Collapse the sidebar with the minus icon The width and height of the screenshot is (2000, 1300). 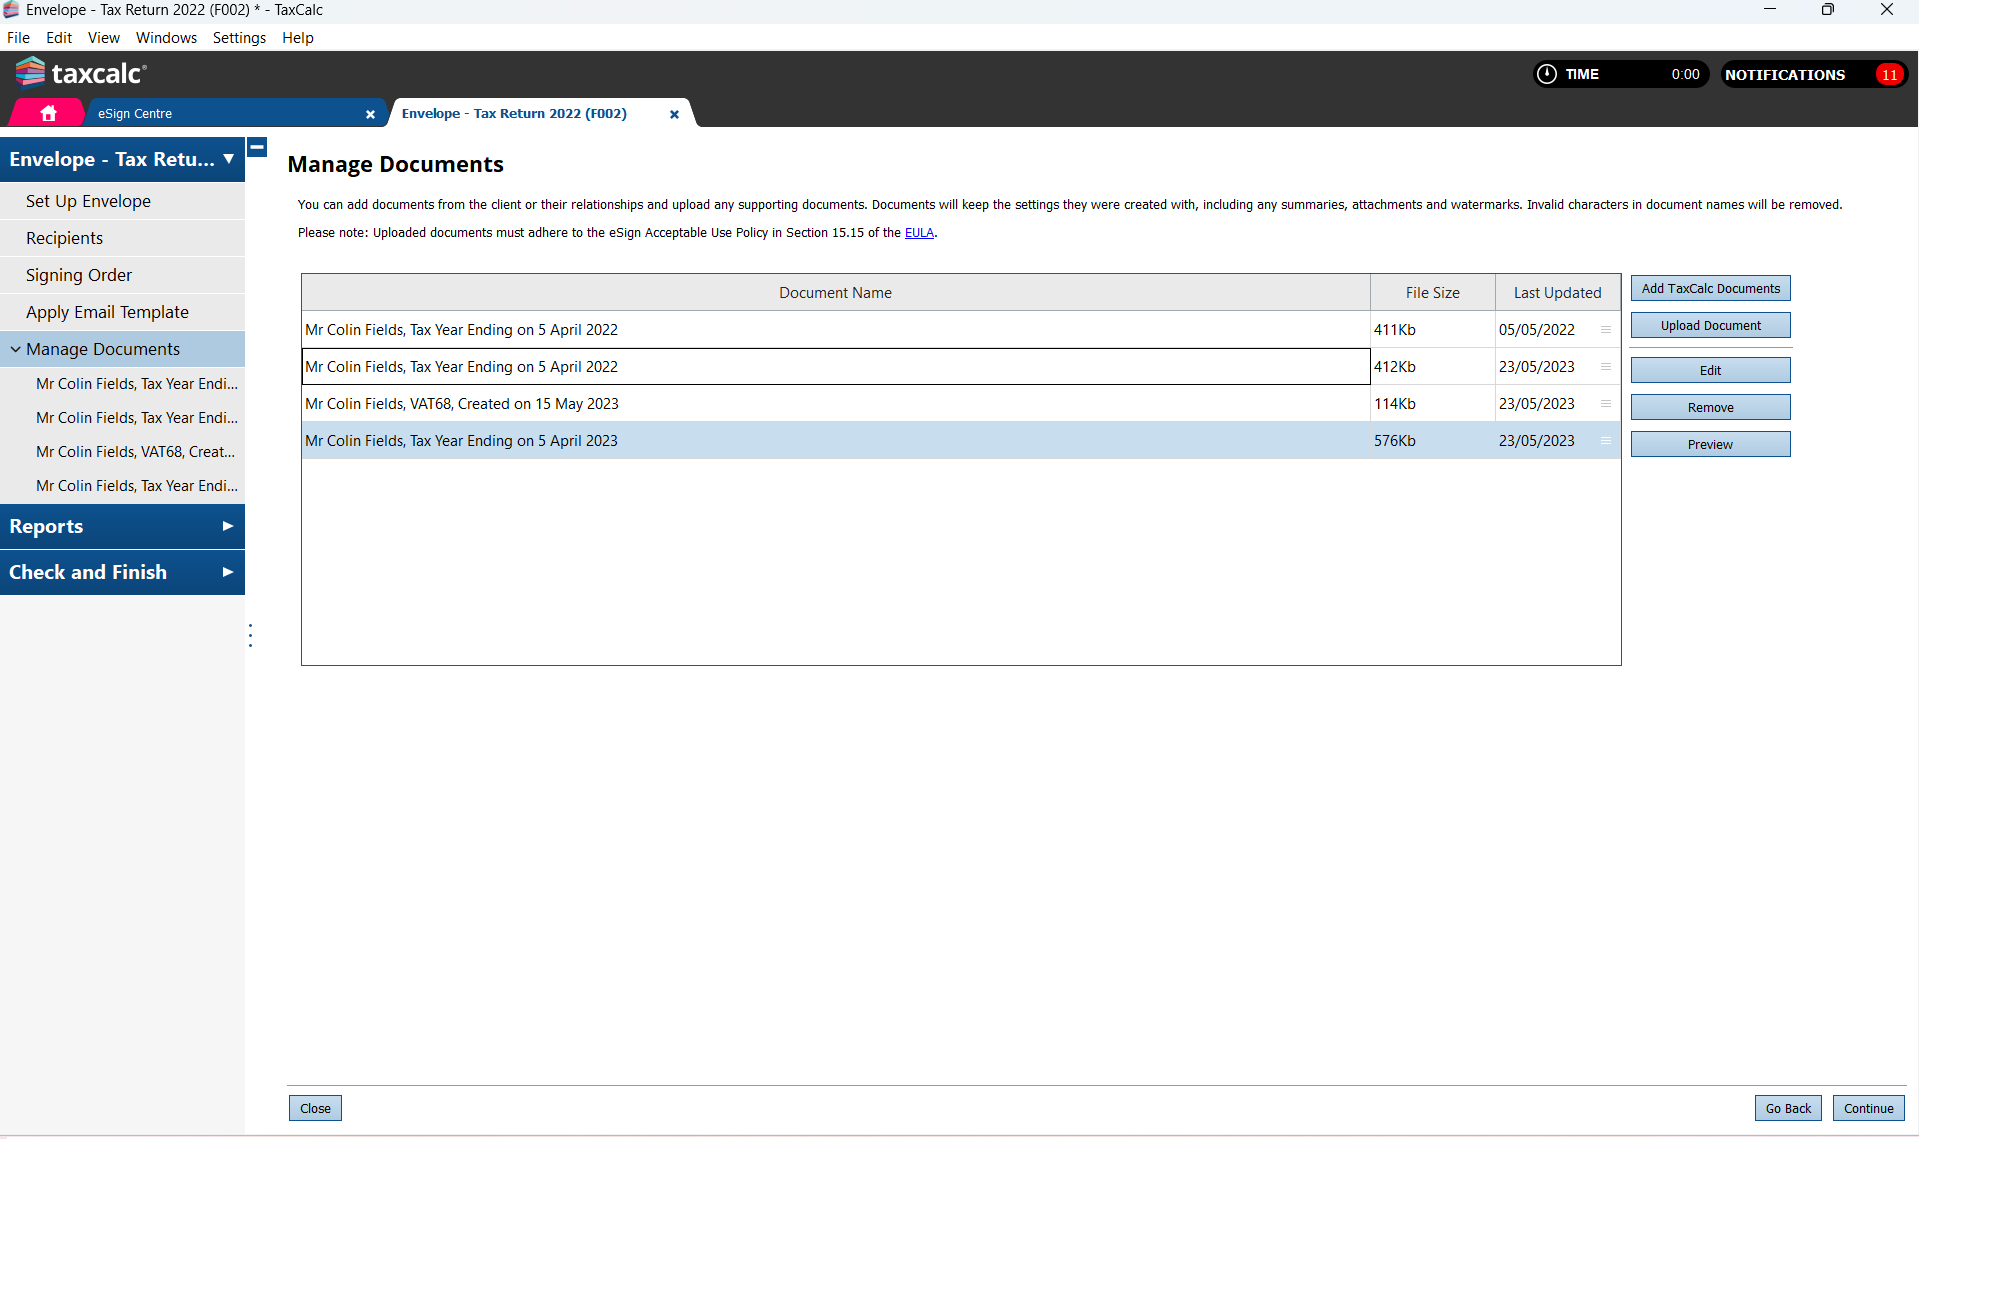[x=257, y=147]
